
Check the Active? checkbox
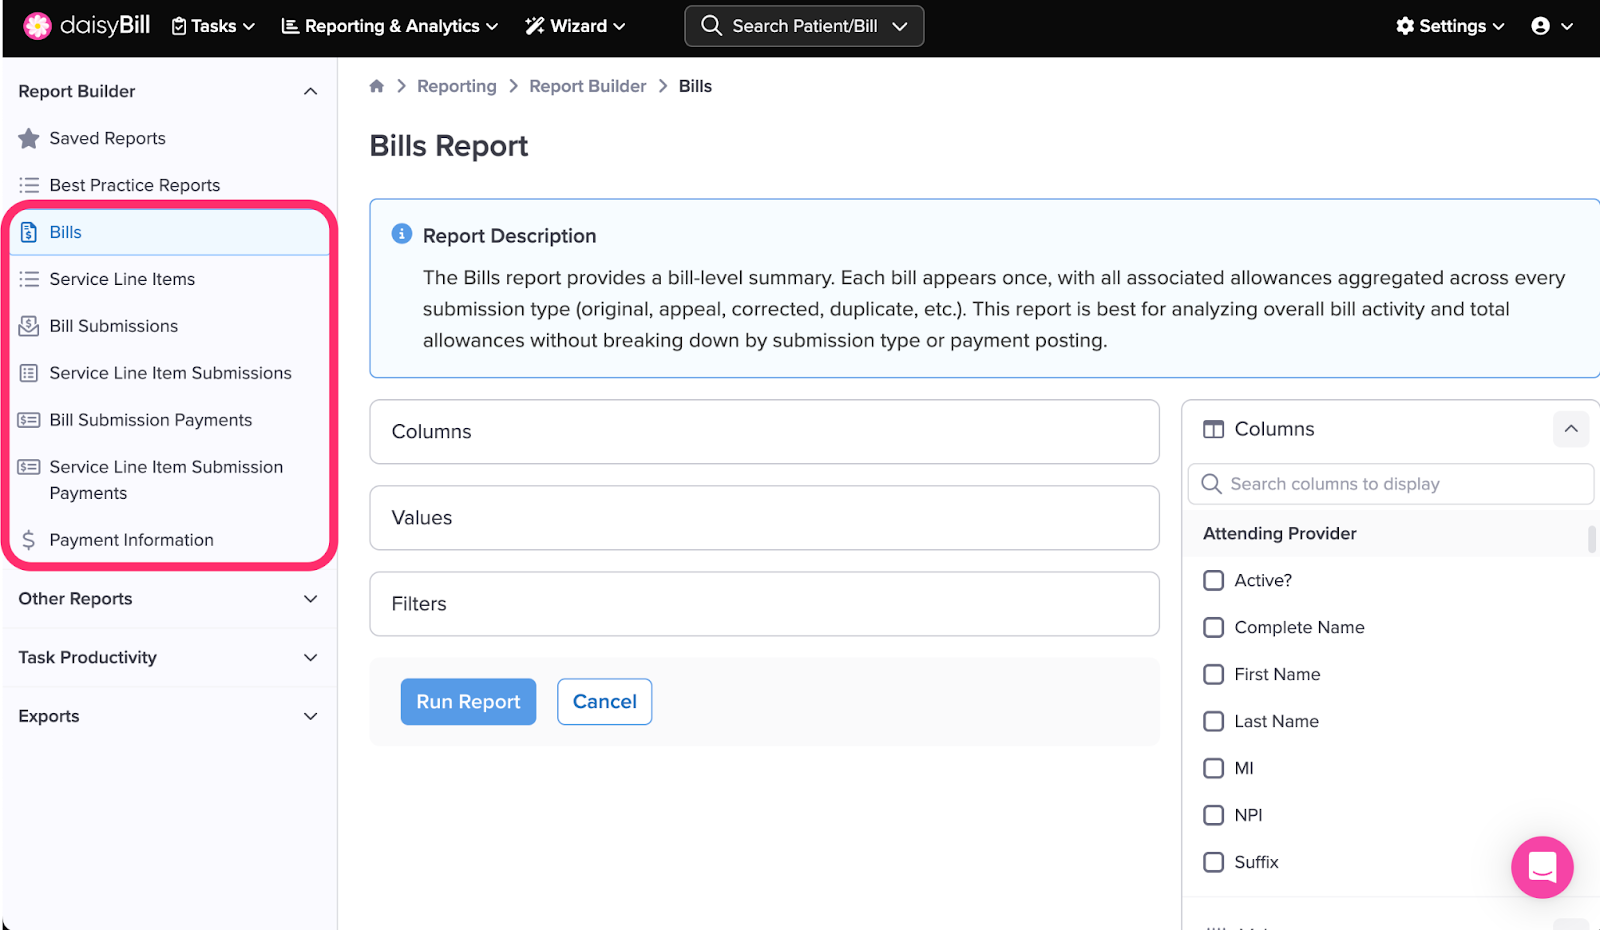(x=1213, y=581)
